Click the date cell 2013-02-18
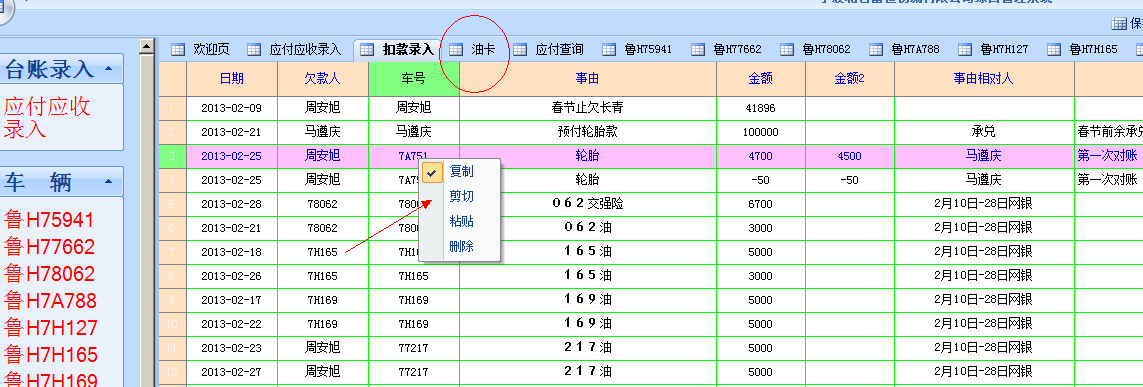Image resolution: width=1143 pixels, height=387 pixels. (232, 252)
